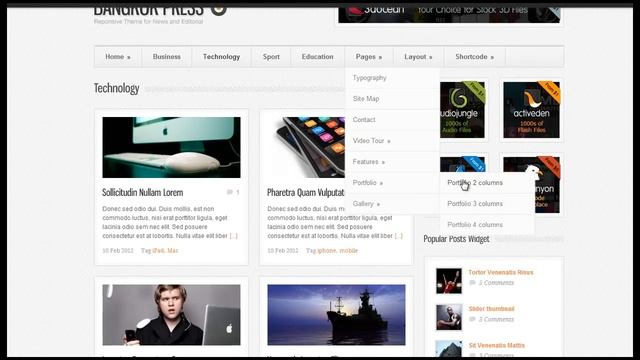Open the Home menu item

coord(118,57)
